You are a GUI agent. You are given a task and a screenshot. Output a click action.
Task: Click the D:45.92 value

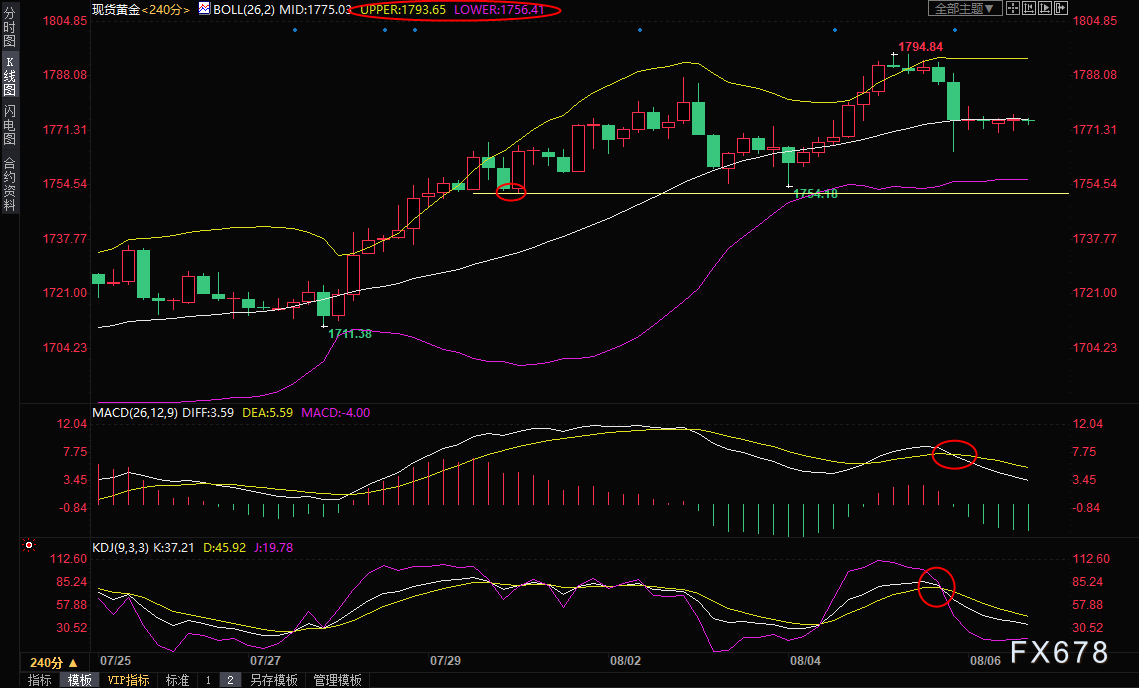(x=224, y=548)
